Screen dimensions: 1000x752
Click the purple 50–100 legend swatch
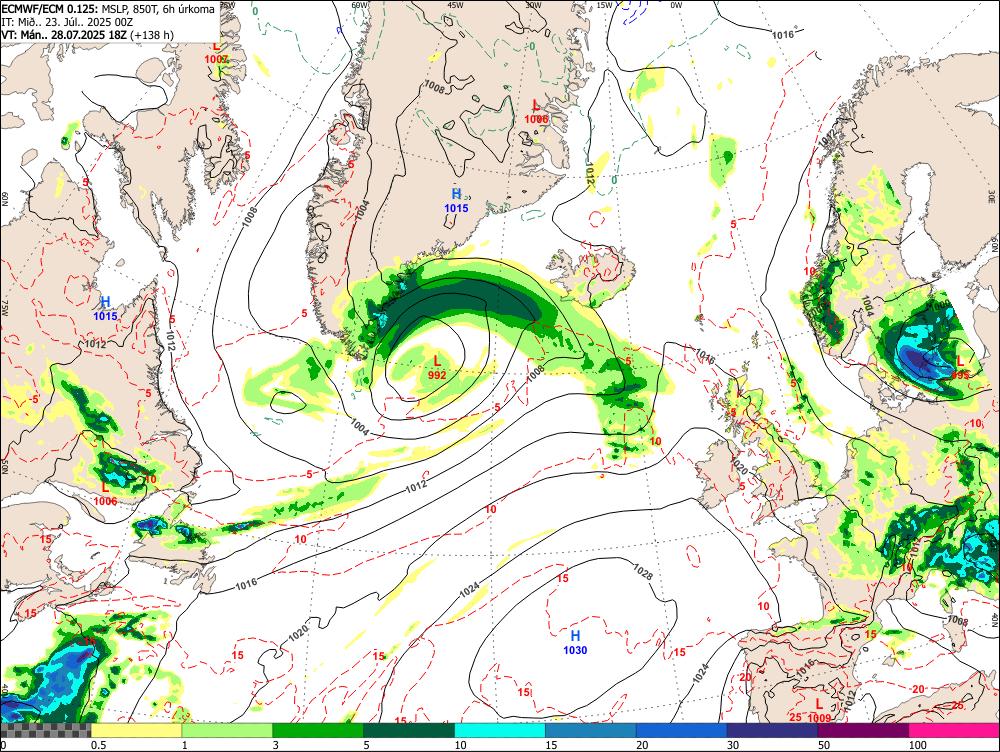coord(864,730)
